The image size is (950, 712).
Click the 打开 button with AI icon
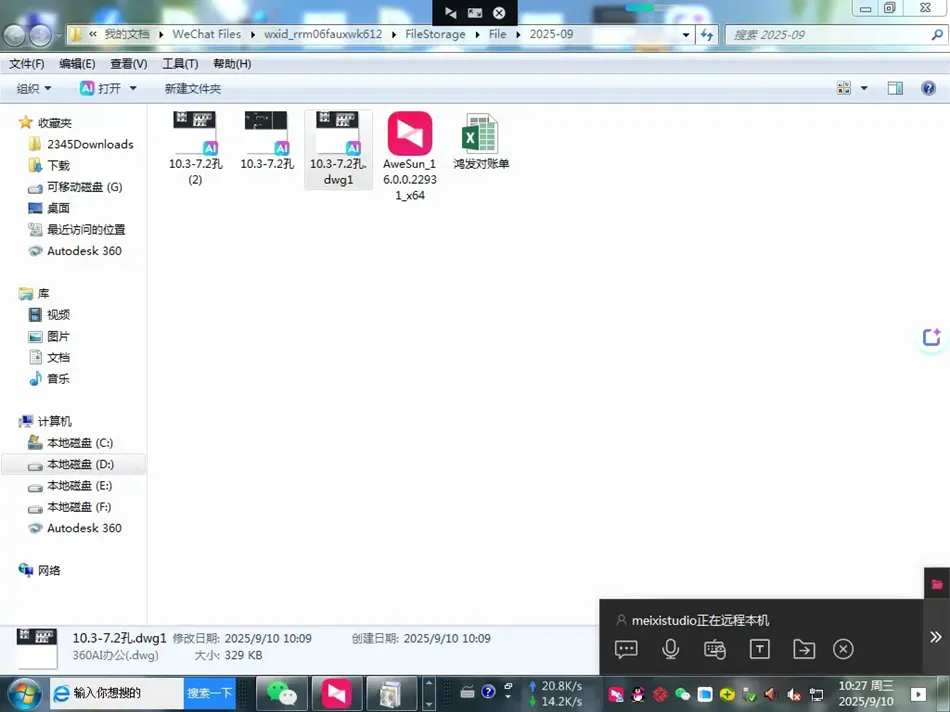(x=101, y=88)
